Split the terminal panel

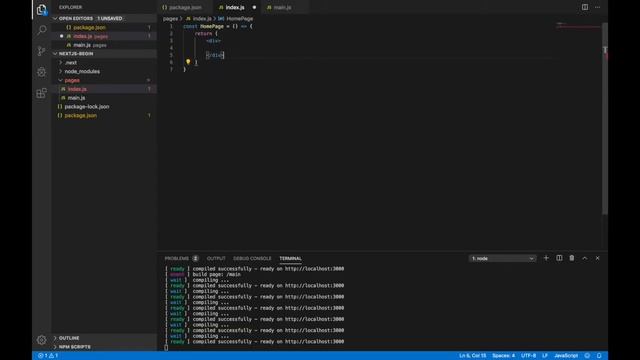pyautogui.click(x=559, y=258)
